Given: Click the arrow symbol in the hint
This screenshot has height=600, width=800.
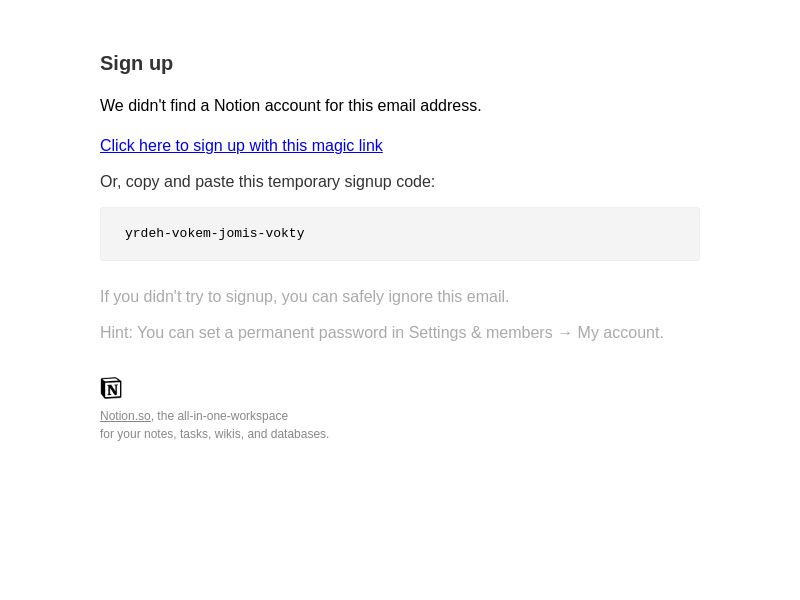Looking at the screenshot, I should point(565,333).
